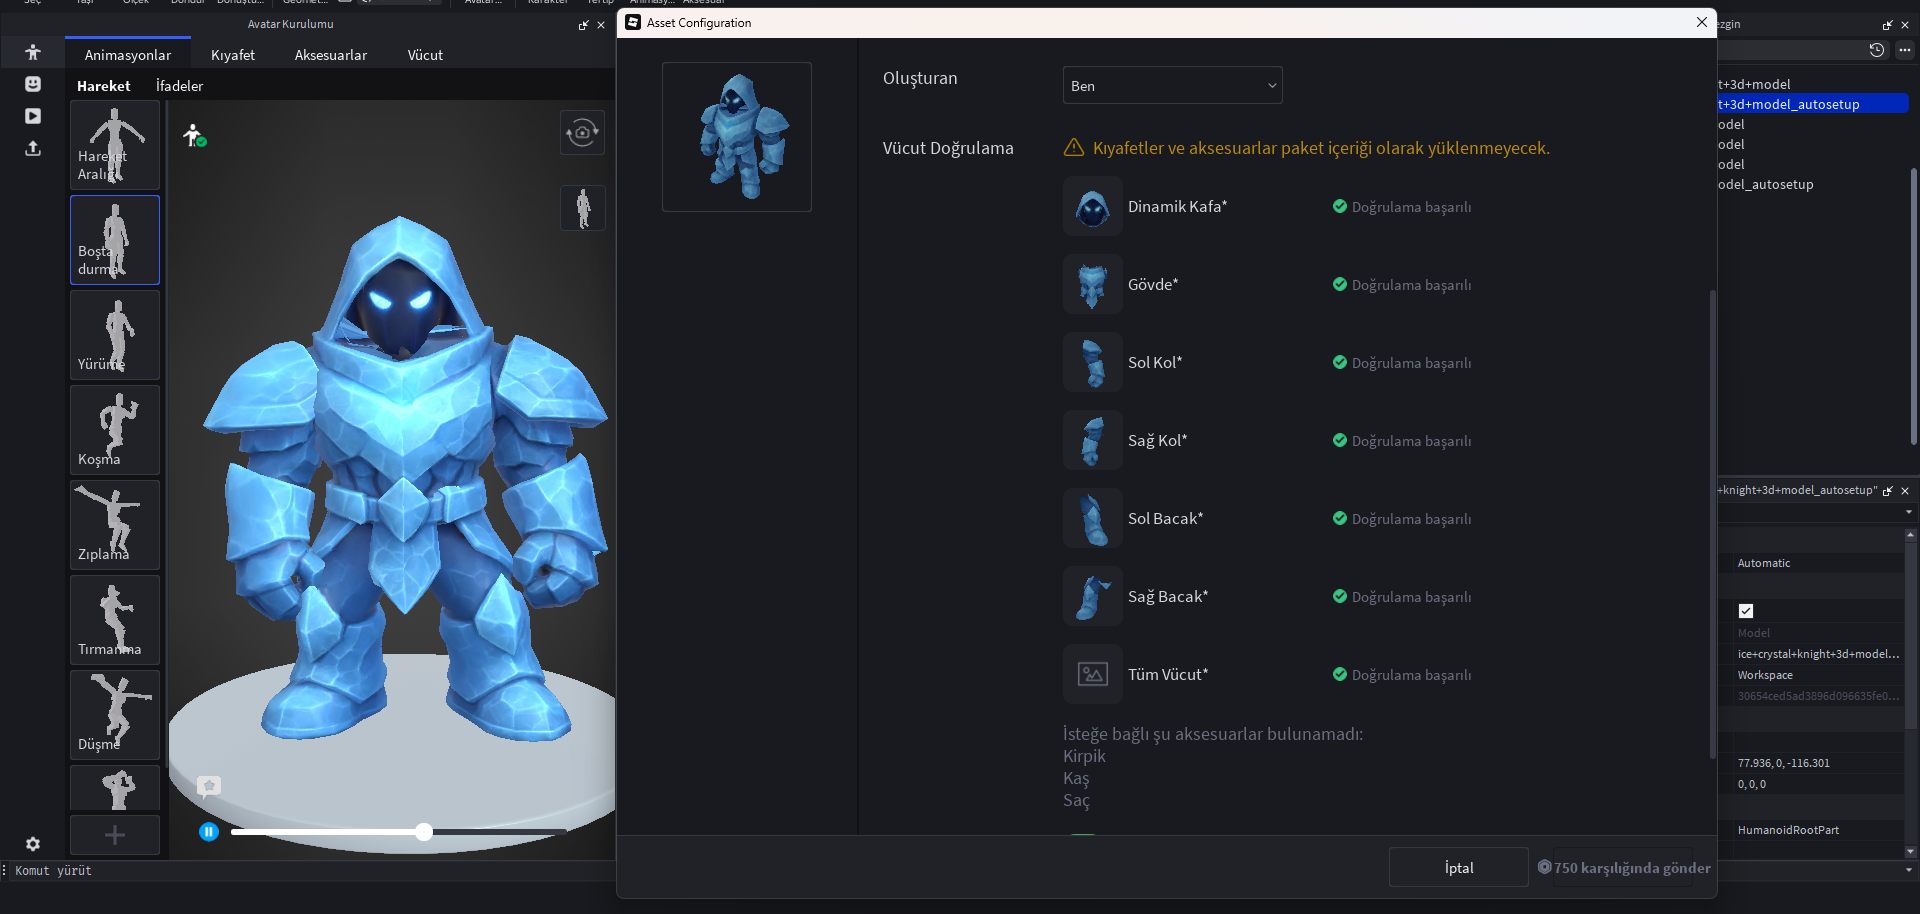The height and width of the screenshot is (914, 1920).
Task: Select the Yürüme animation thumbnail
Action: [115, 335]
